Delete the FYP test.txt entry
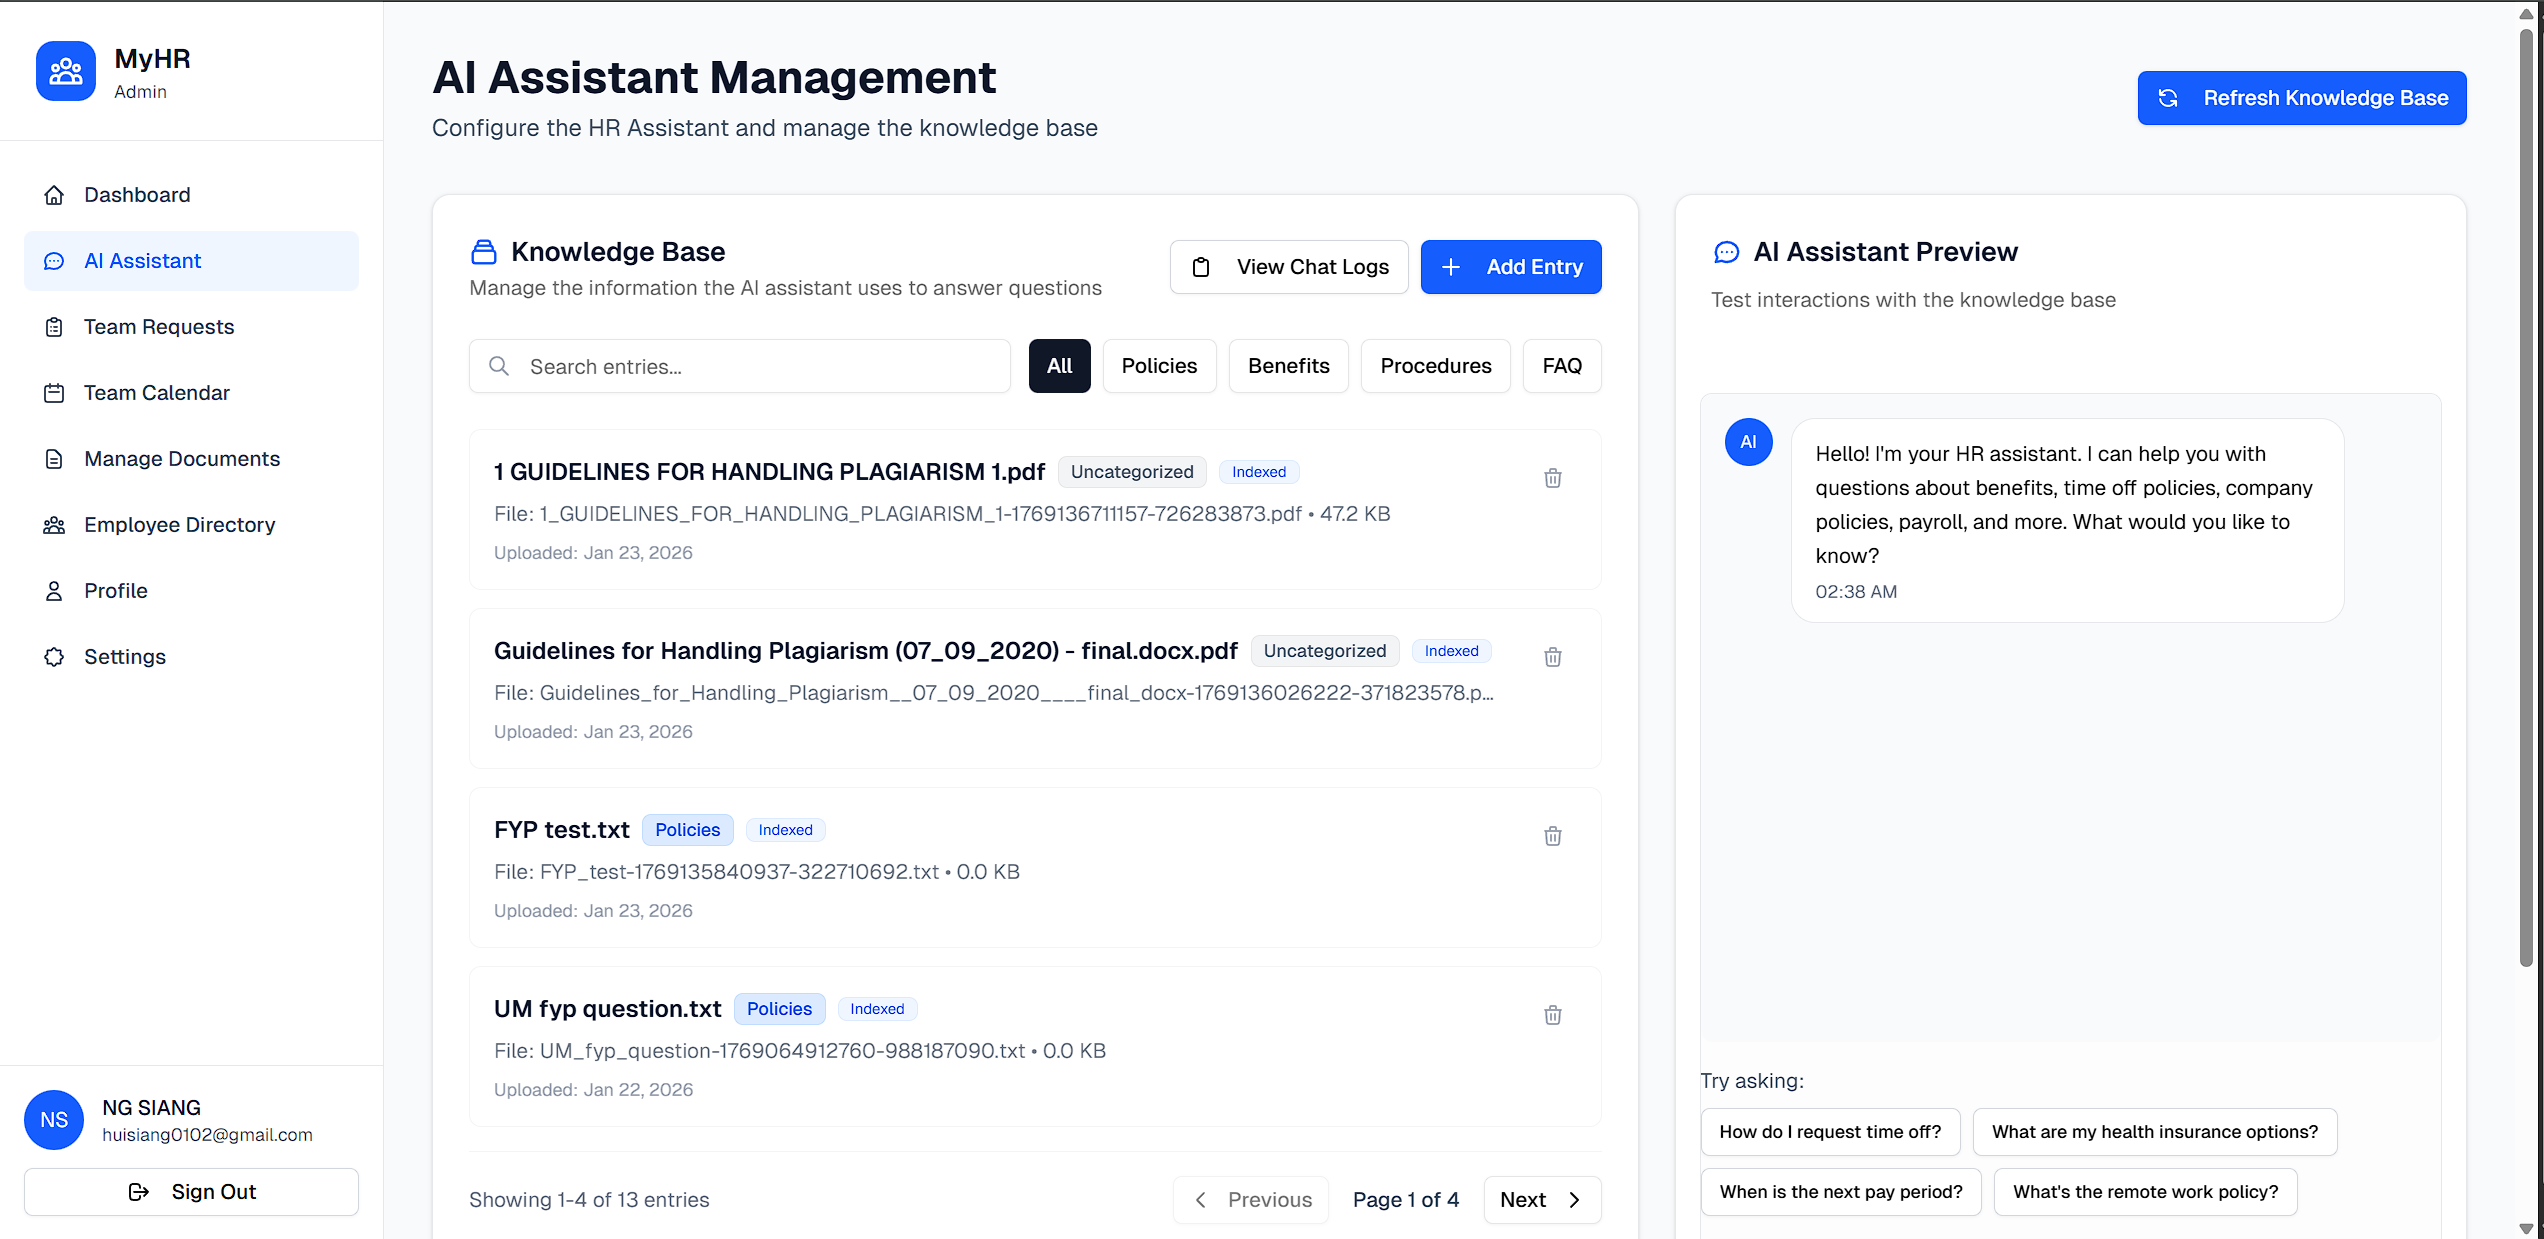 coord(1552,836)
